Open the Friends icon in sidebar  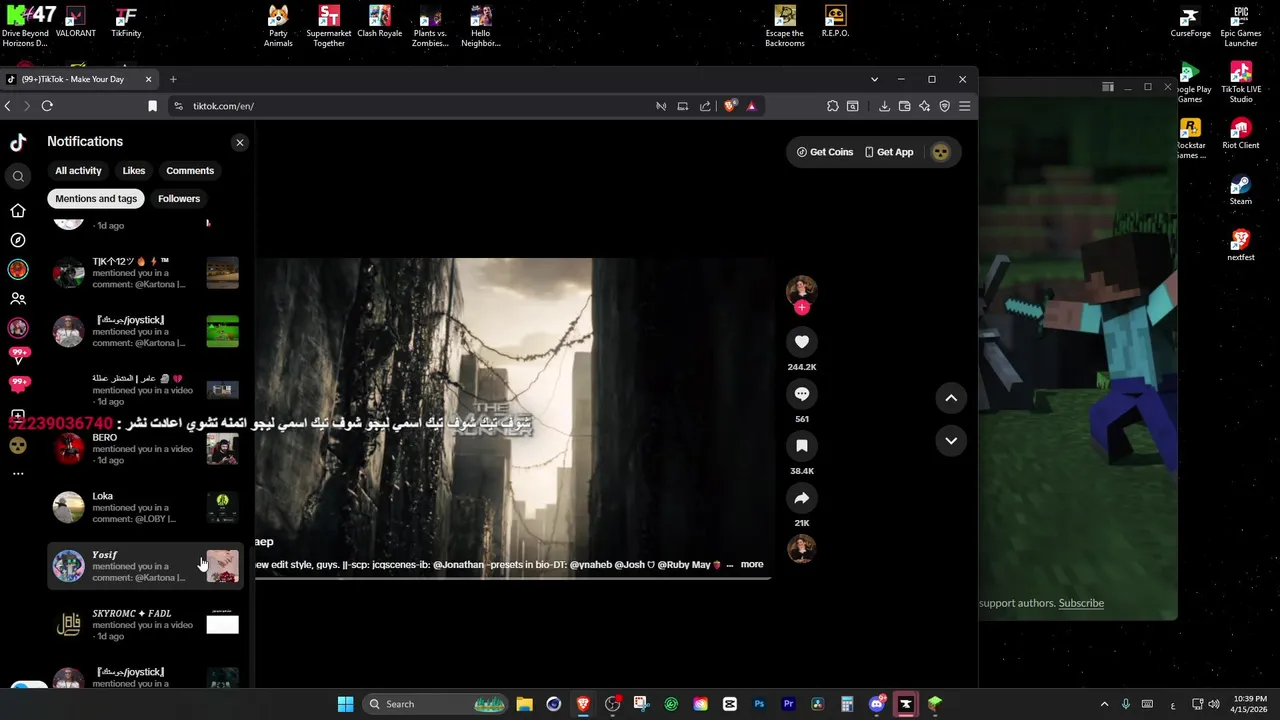click(x=18, y=299)
